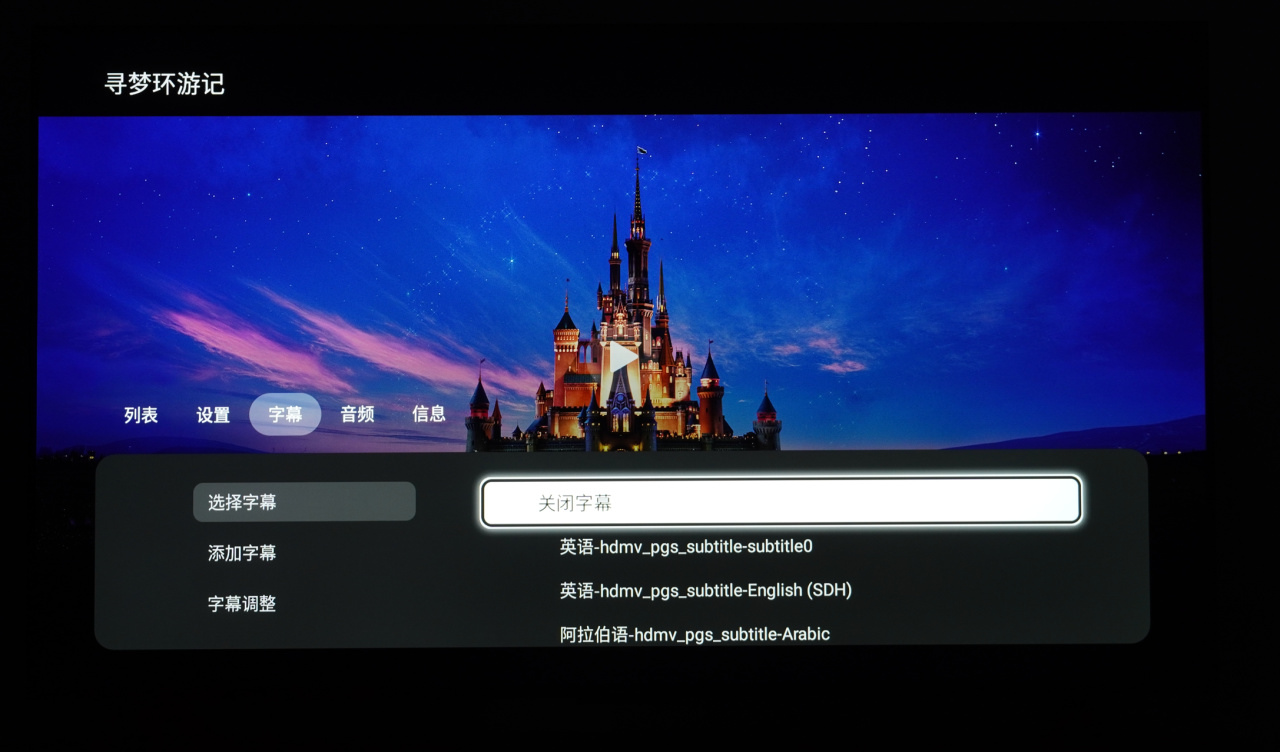The width and height of the screenshot is (1280, 752).
Task: Select the Arabic subtitle track
Action: pyautogui.click(x=695, y=634)
